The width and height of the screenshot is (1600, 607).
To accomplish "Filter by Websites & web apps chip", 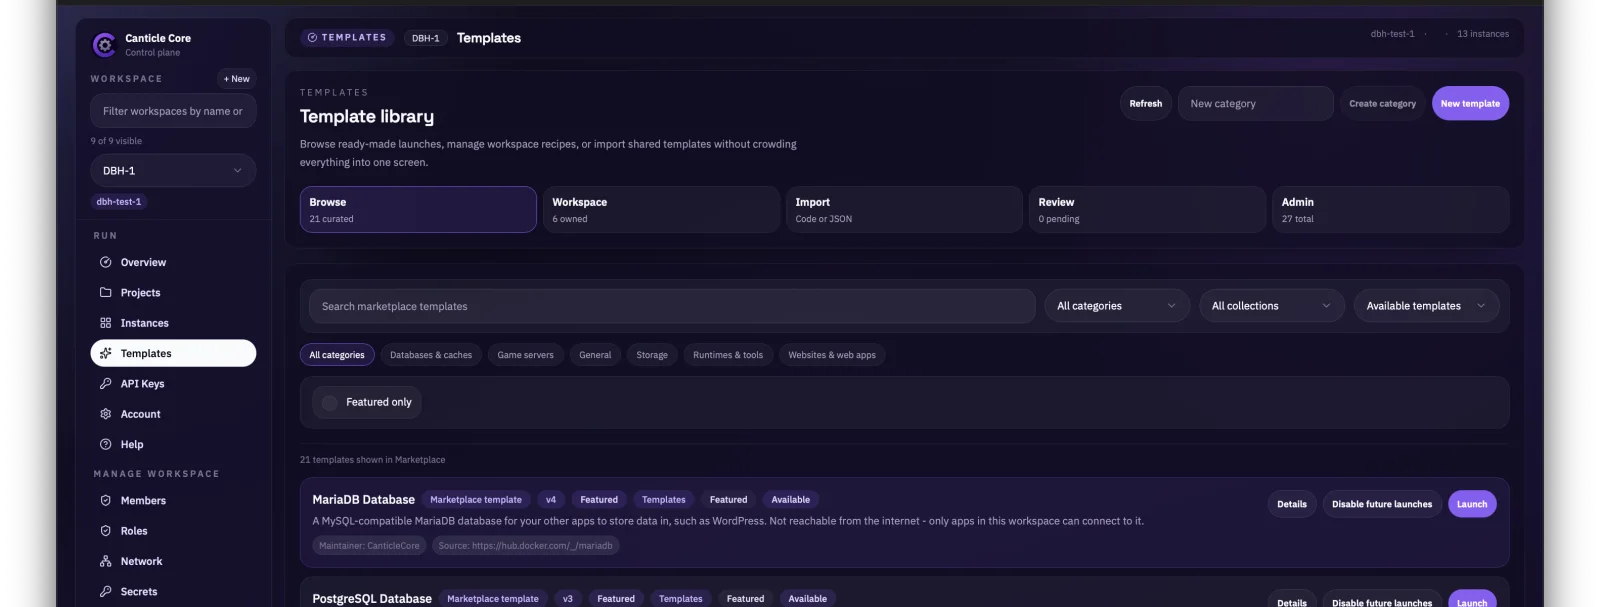I will tap(832, 355).
